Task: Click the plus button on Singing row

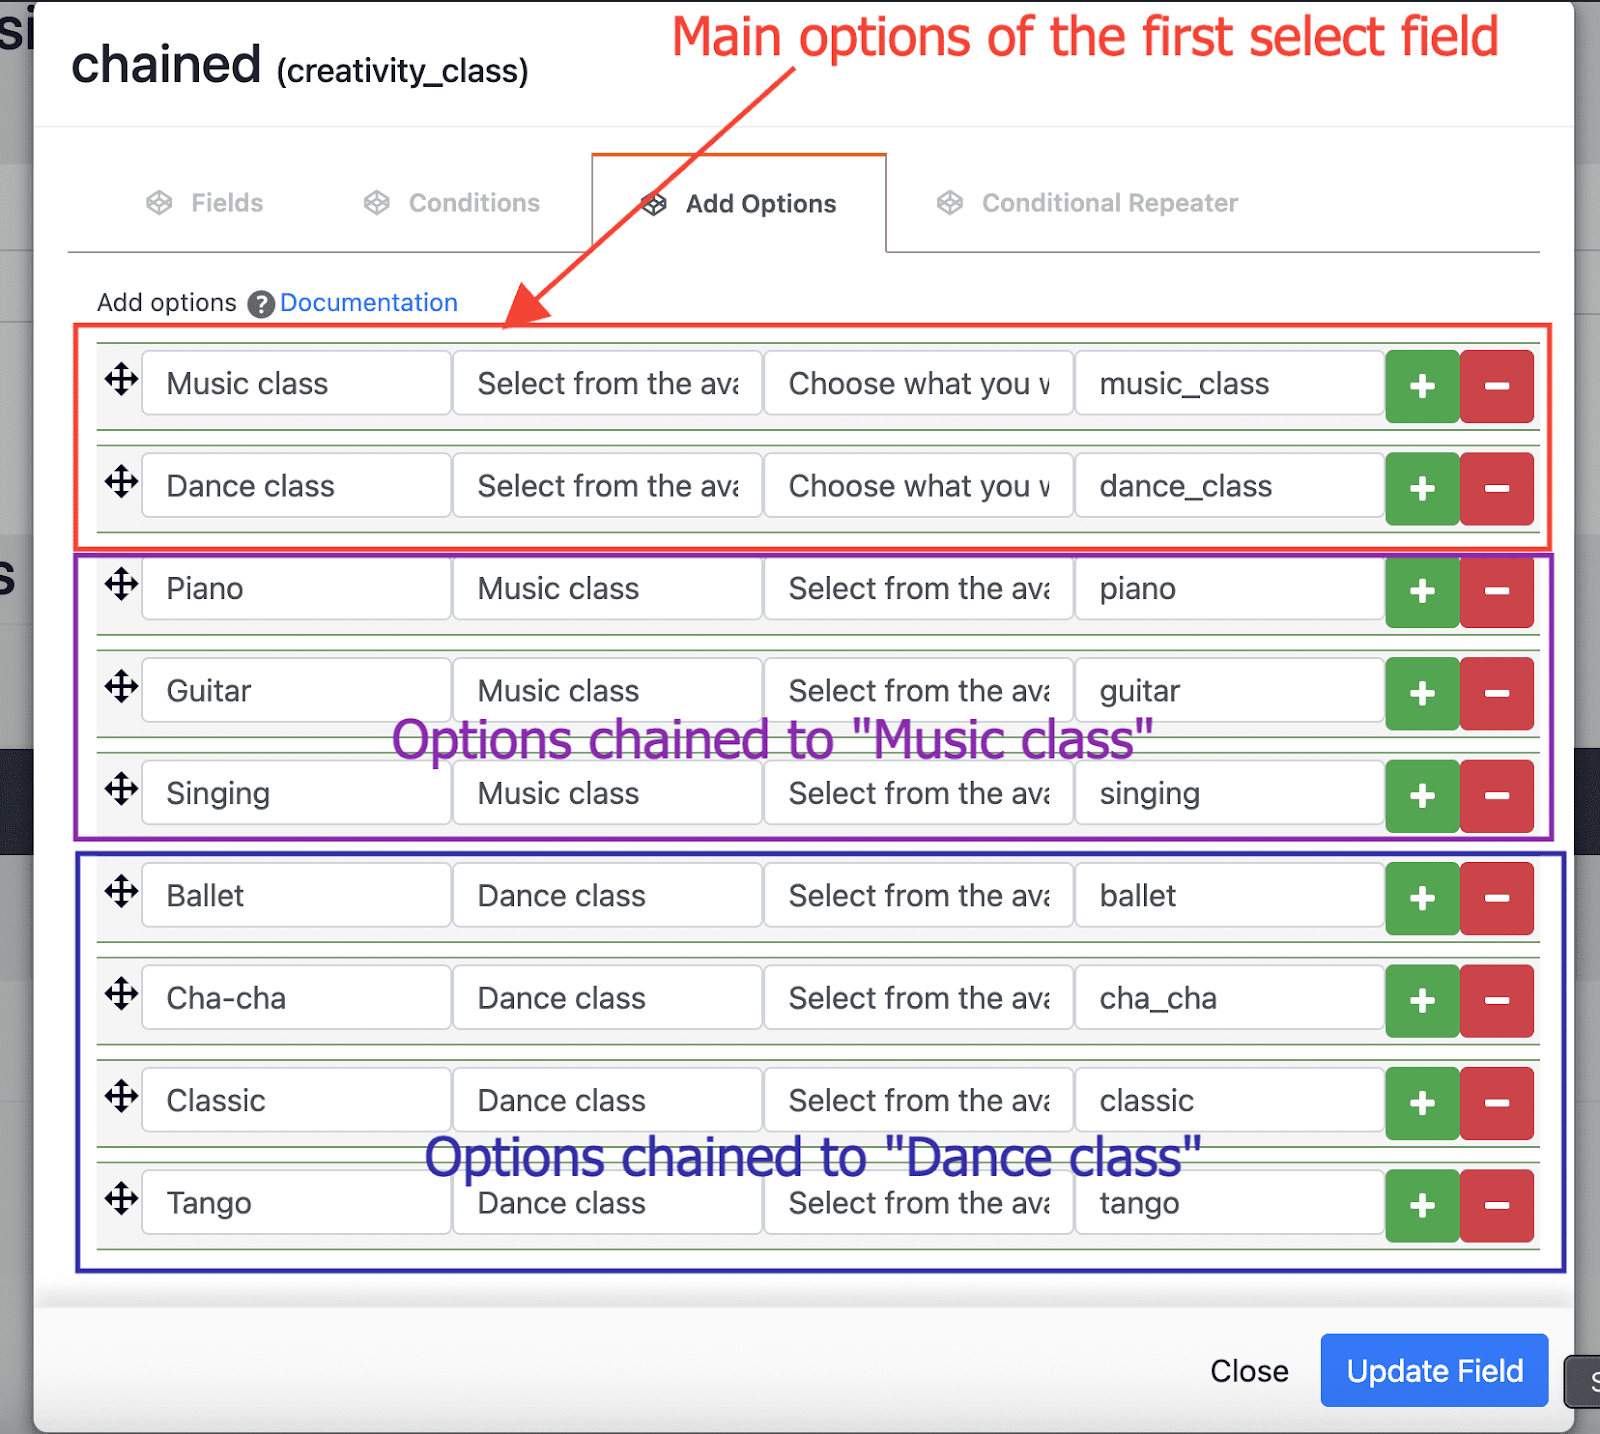Action: 1422,796
